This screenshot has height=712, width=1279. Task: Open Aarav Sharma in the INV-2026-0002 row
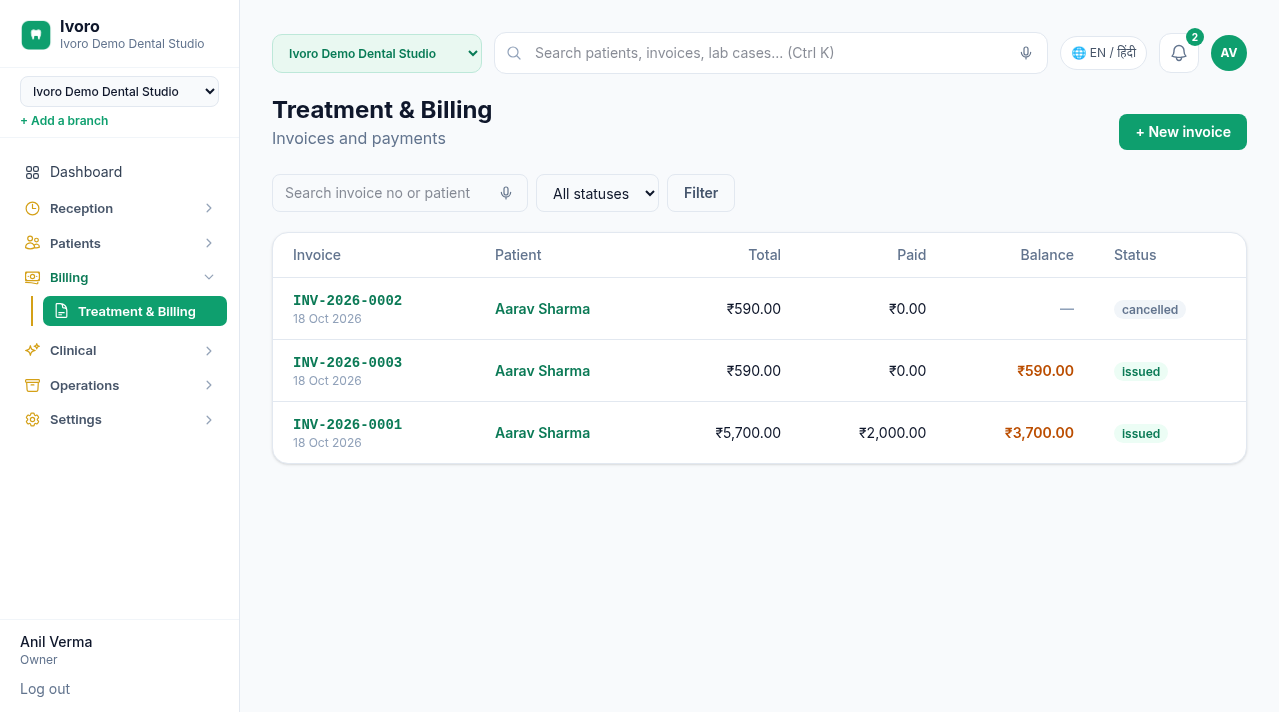[x=542, y=309]
